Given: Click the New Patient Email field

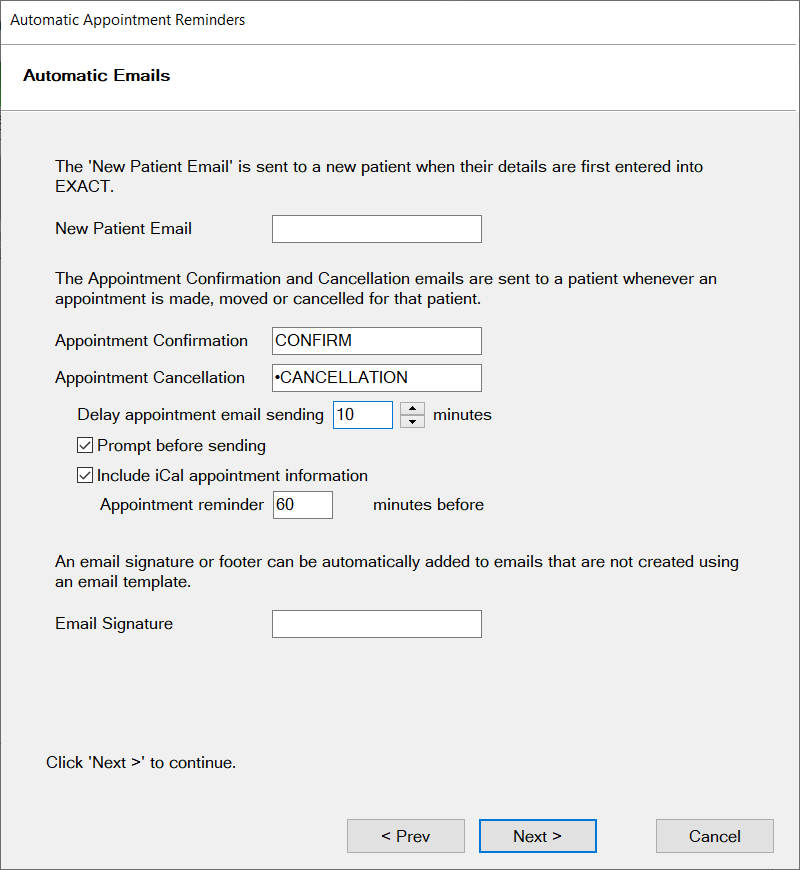Looking at the screenshot, I should (377, 229).
